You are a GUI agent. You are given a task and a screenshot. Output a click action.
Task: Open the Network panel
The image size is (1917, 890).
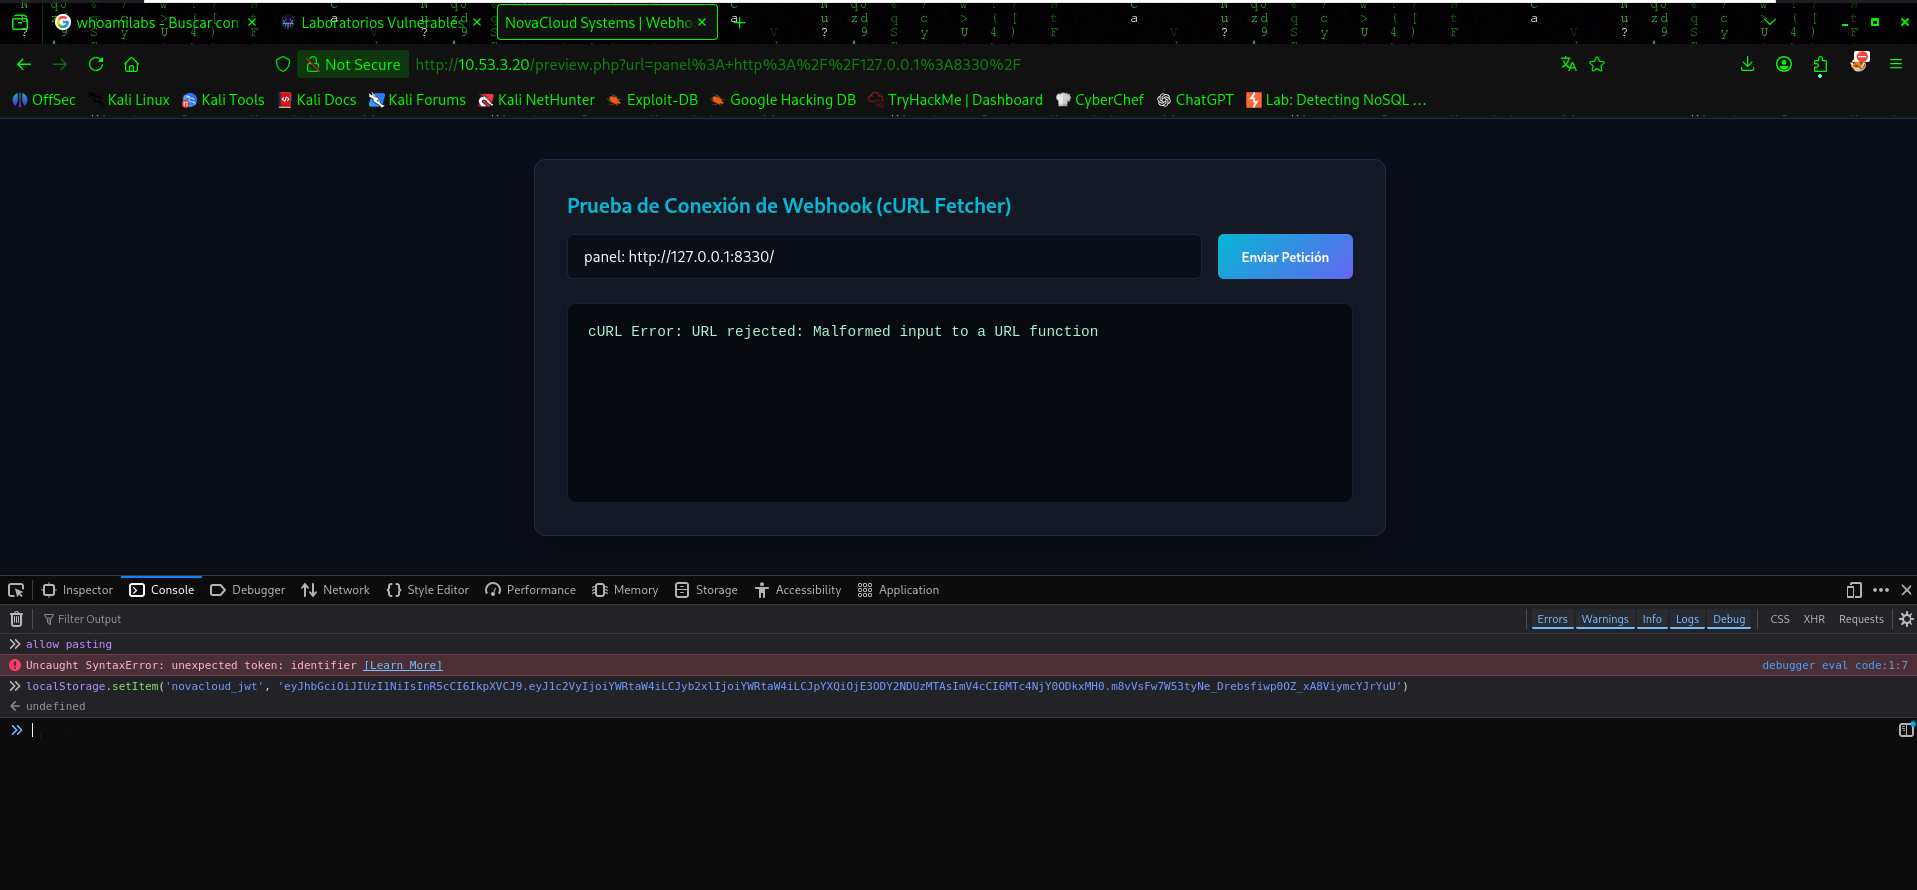(335, 590)
